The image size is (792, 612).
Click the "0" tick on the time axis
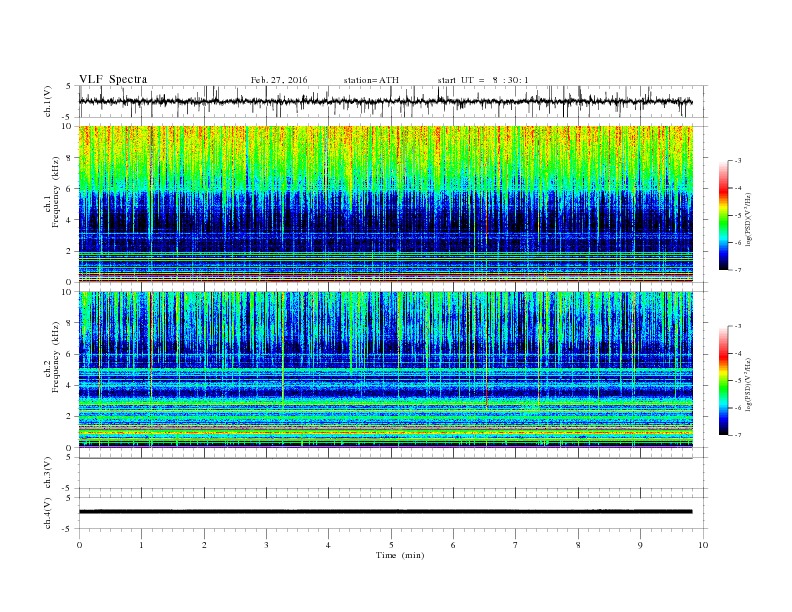tap(79, 545)
